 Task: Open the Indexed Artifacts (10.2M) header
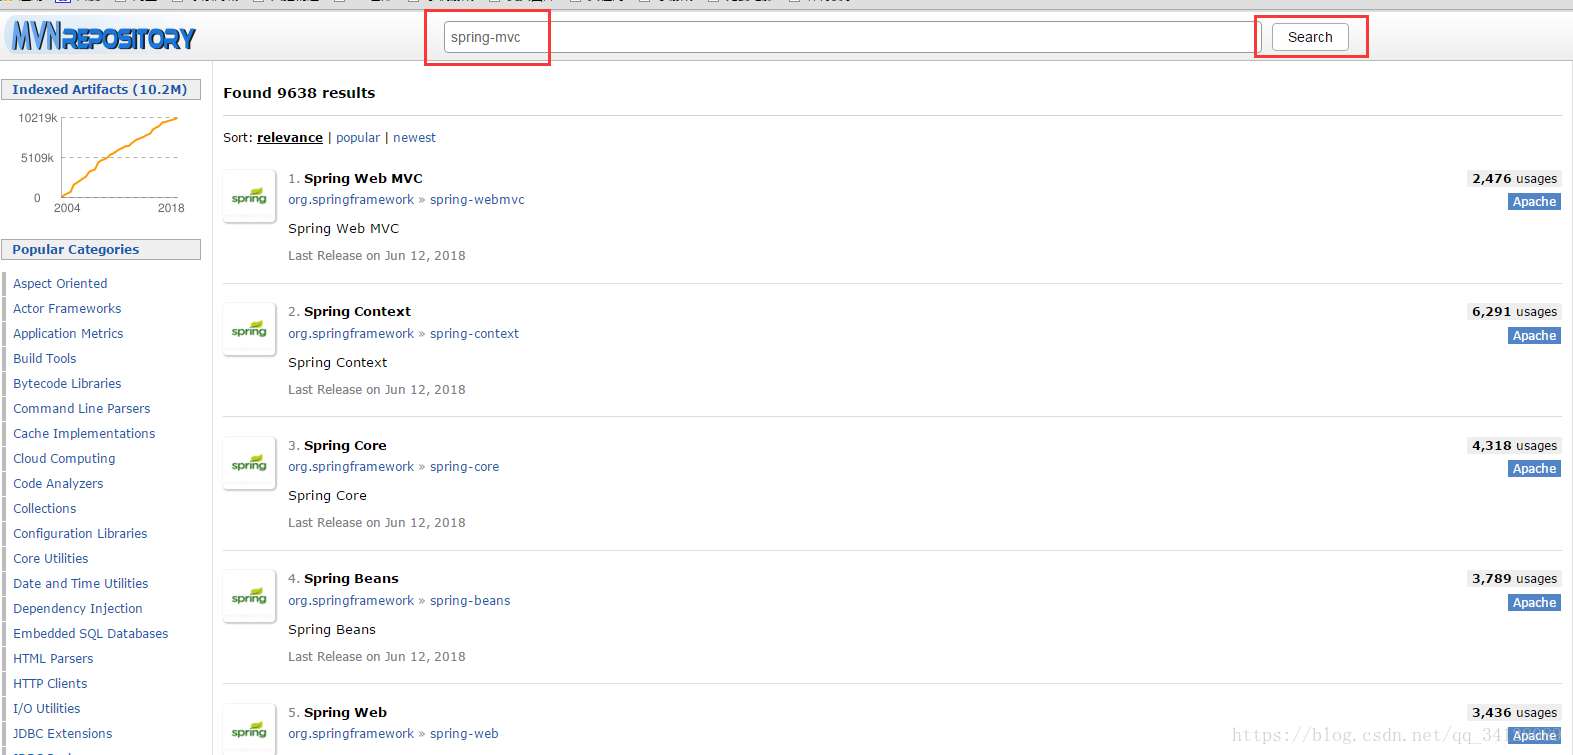100,90
